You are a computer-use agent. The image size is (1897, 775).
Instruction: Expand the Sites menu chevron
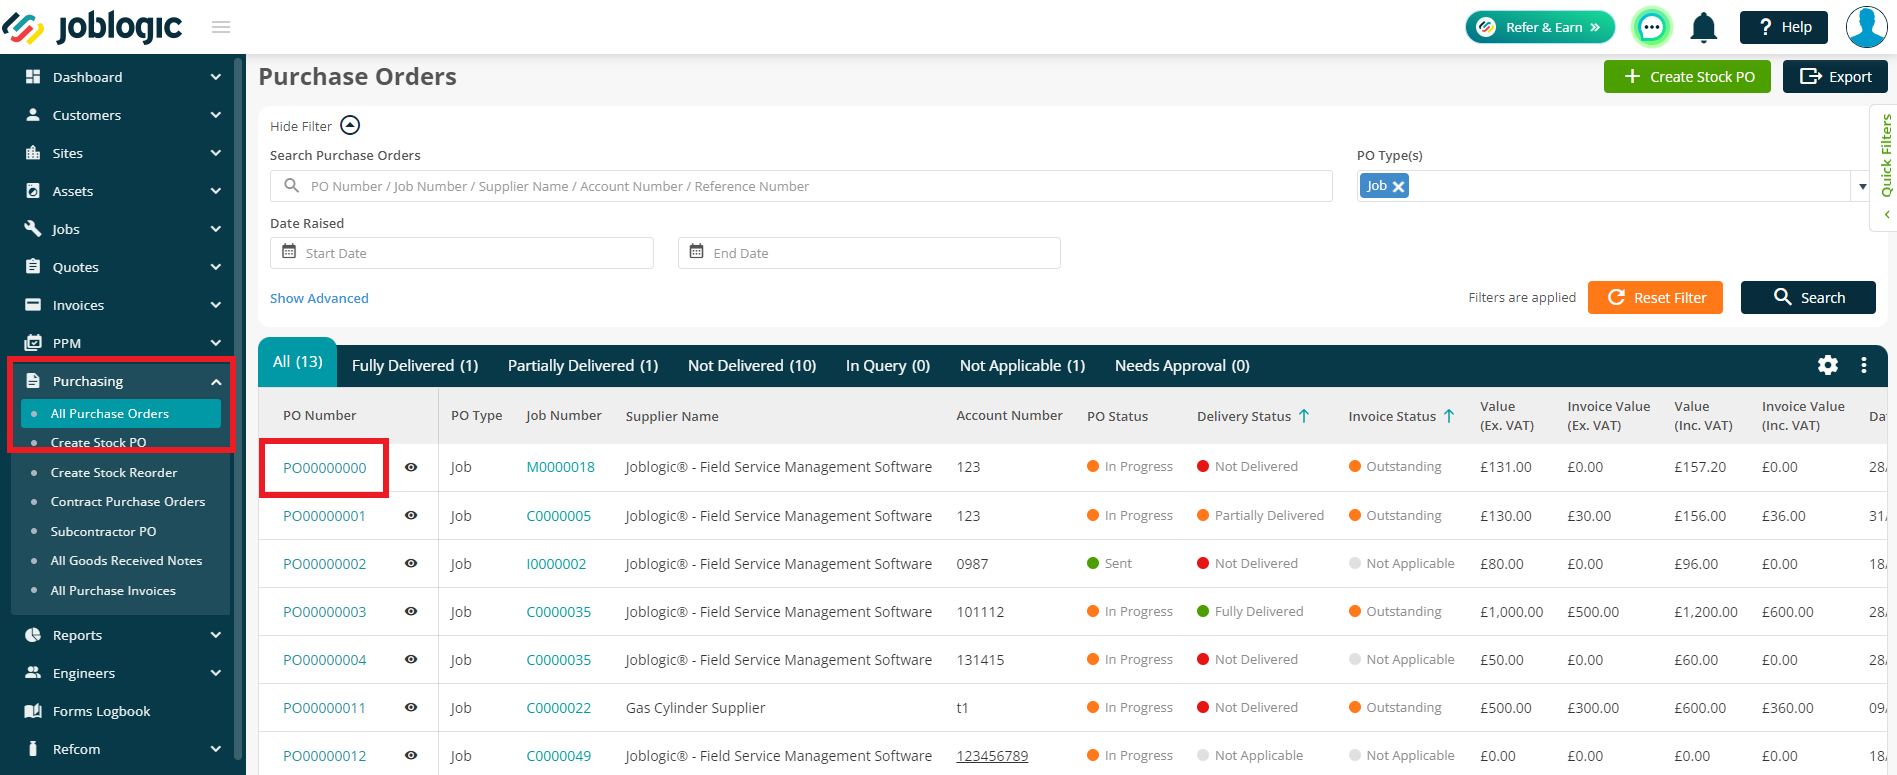pos(216,153)
